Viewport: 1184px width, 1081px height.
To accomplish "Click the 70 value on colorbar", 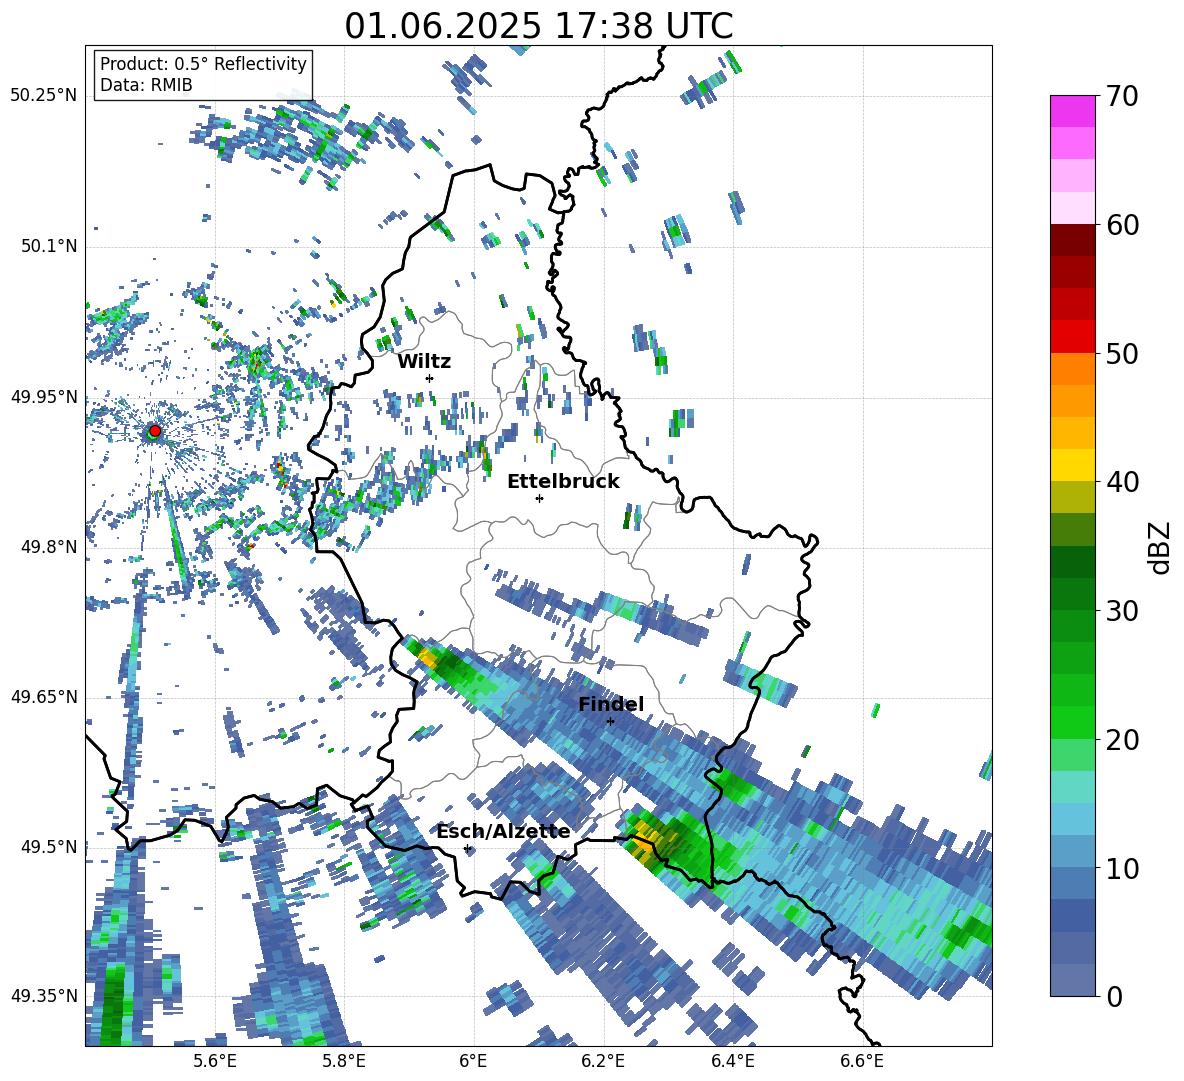I will pyautogui.click(x=1122, y=96).
